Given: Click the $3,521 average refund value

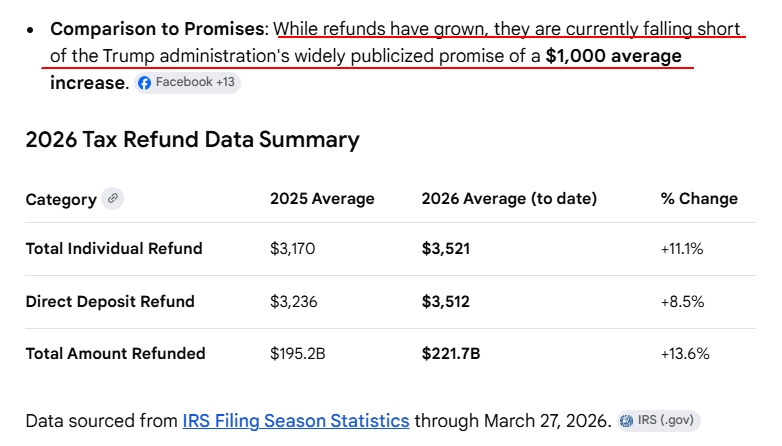Looking at the screenshot, I should click(x=446, y=249).
